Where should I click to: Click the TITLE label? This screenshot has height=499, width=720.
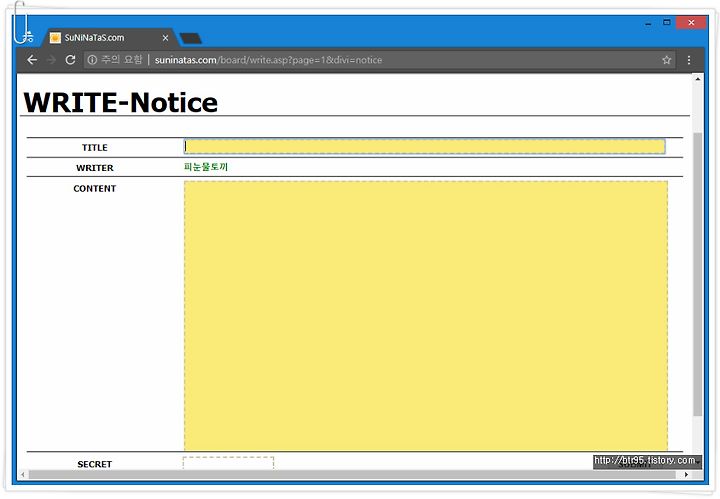pos(95,147)
